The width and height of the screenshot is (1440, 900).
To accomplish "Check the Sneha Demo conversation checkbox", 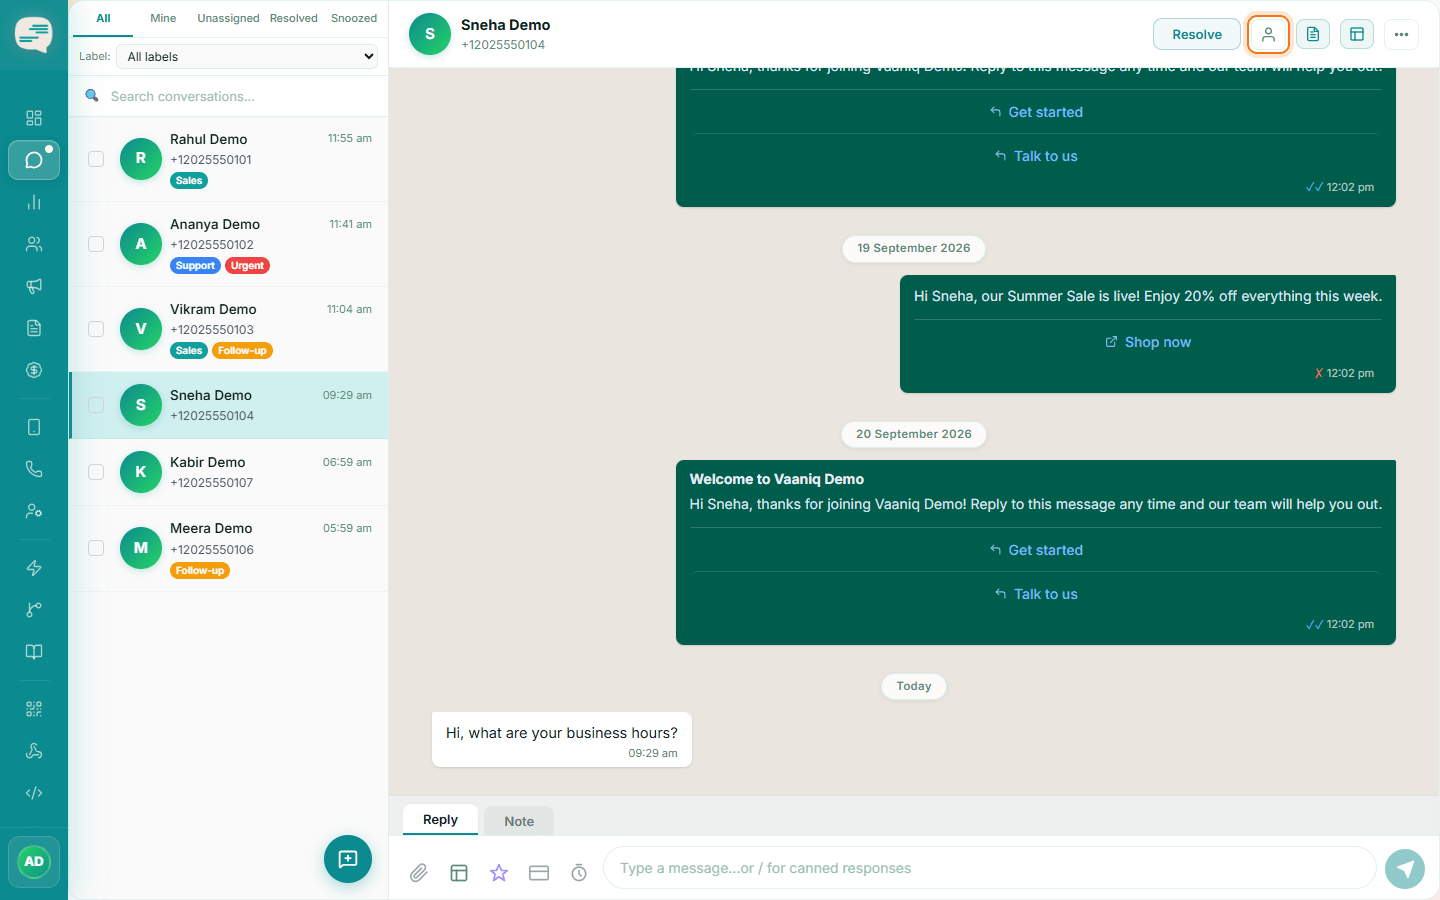I will [x=96, y=405].
